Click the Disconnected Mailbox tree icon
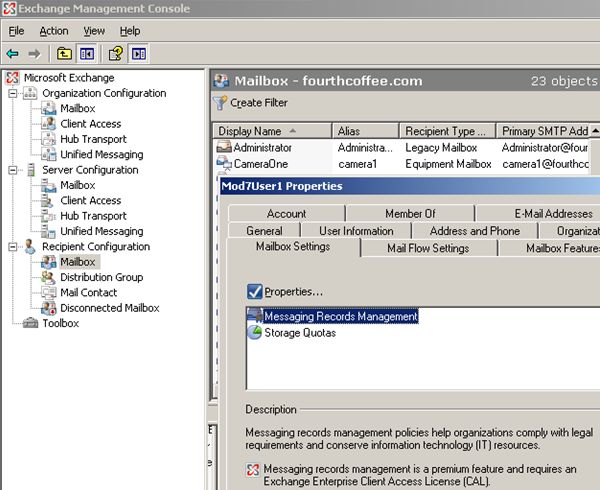The width and height of the screenshot is (600, 490). tap(49, 308)
